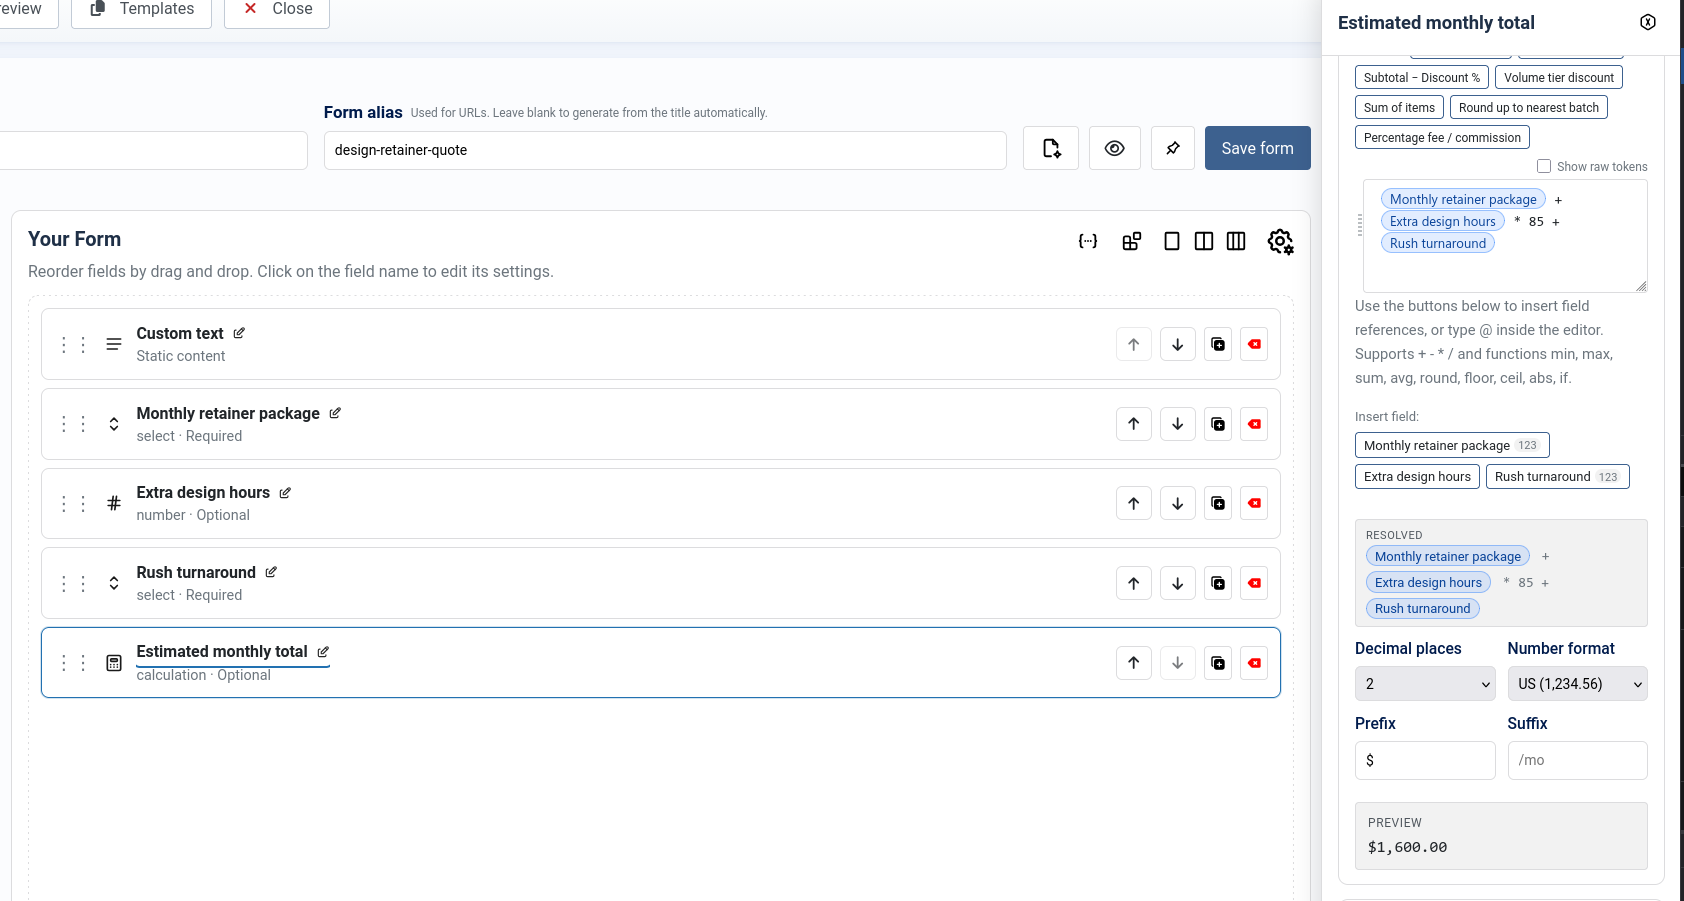
Task: Click the Estimated monthly total field name
Action: click(222, 651)
